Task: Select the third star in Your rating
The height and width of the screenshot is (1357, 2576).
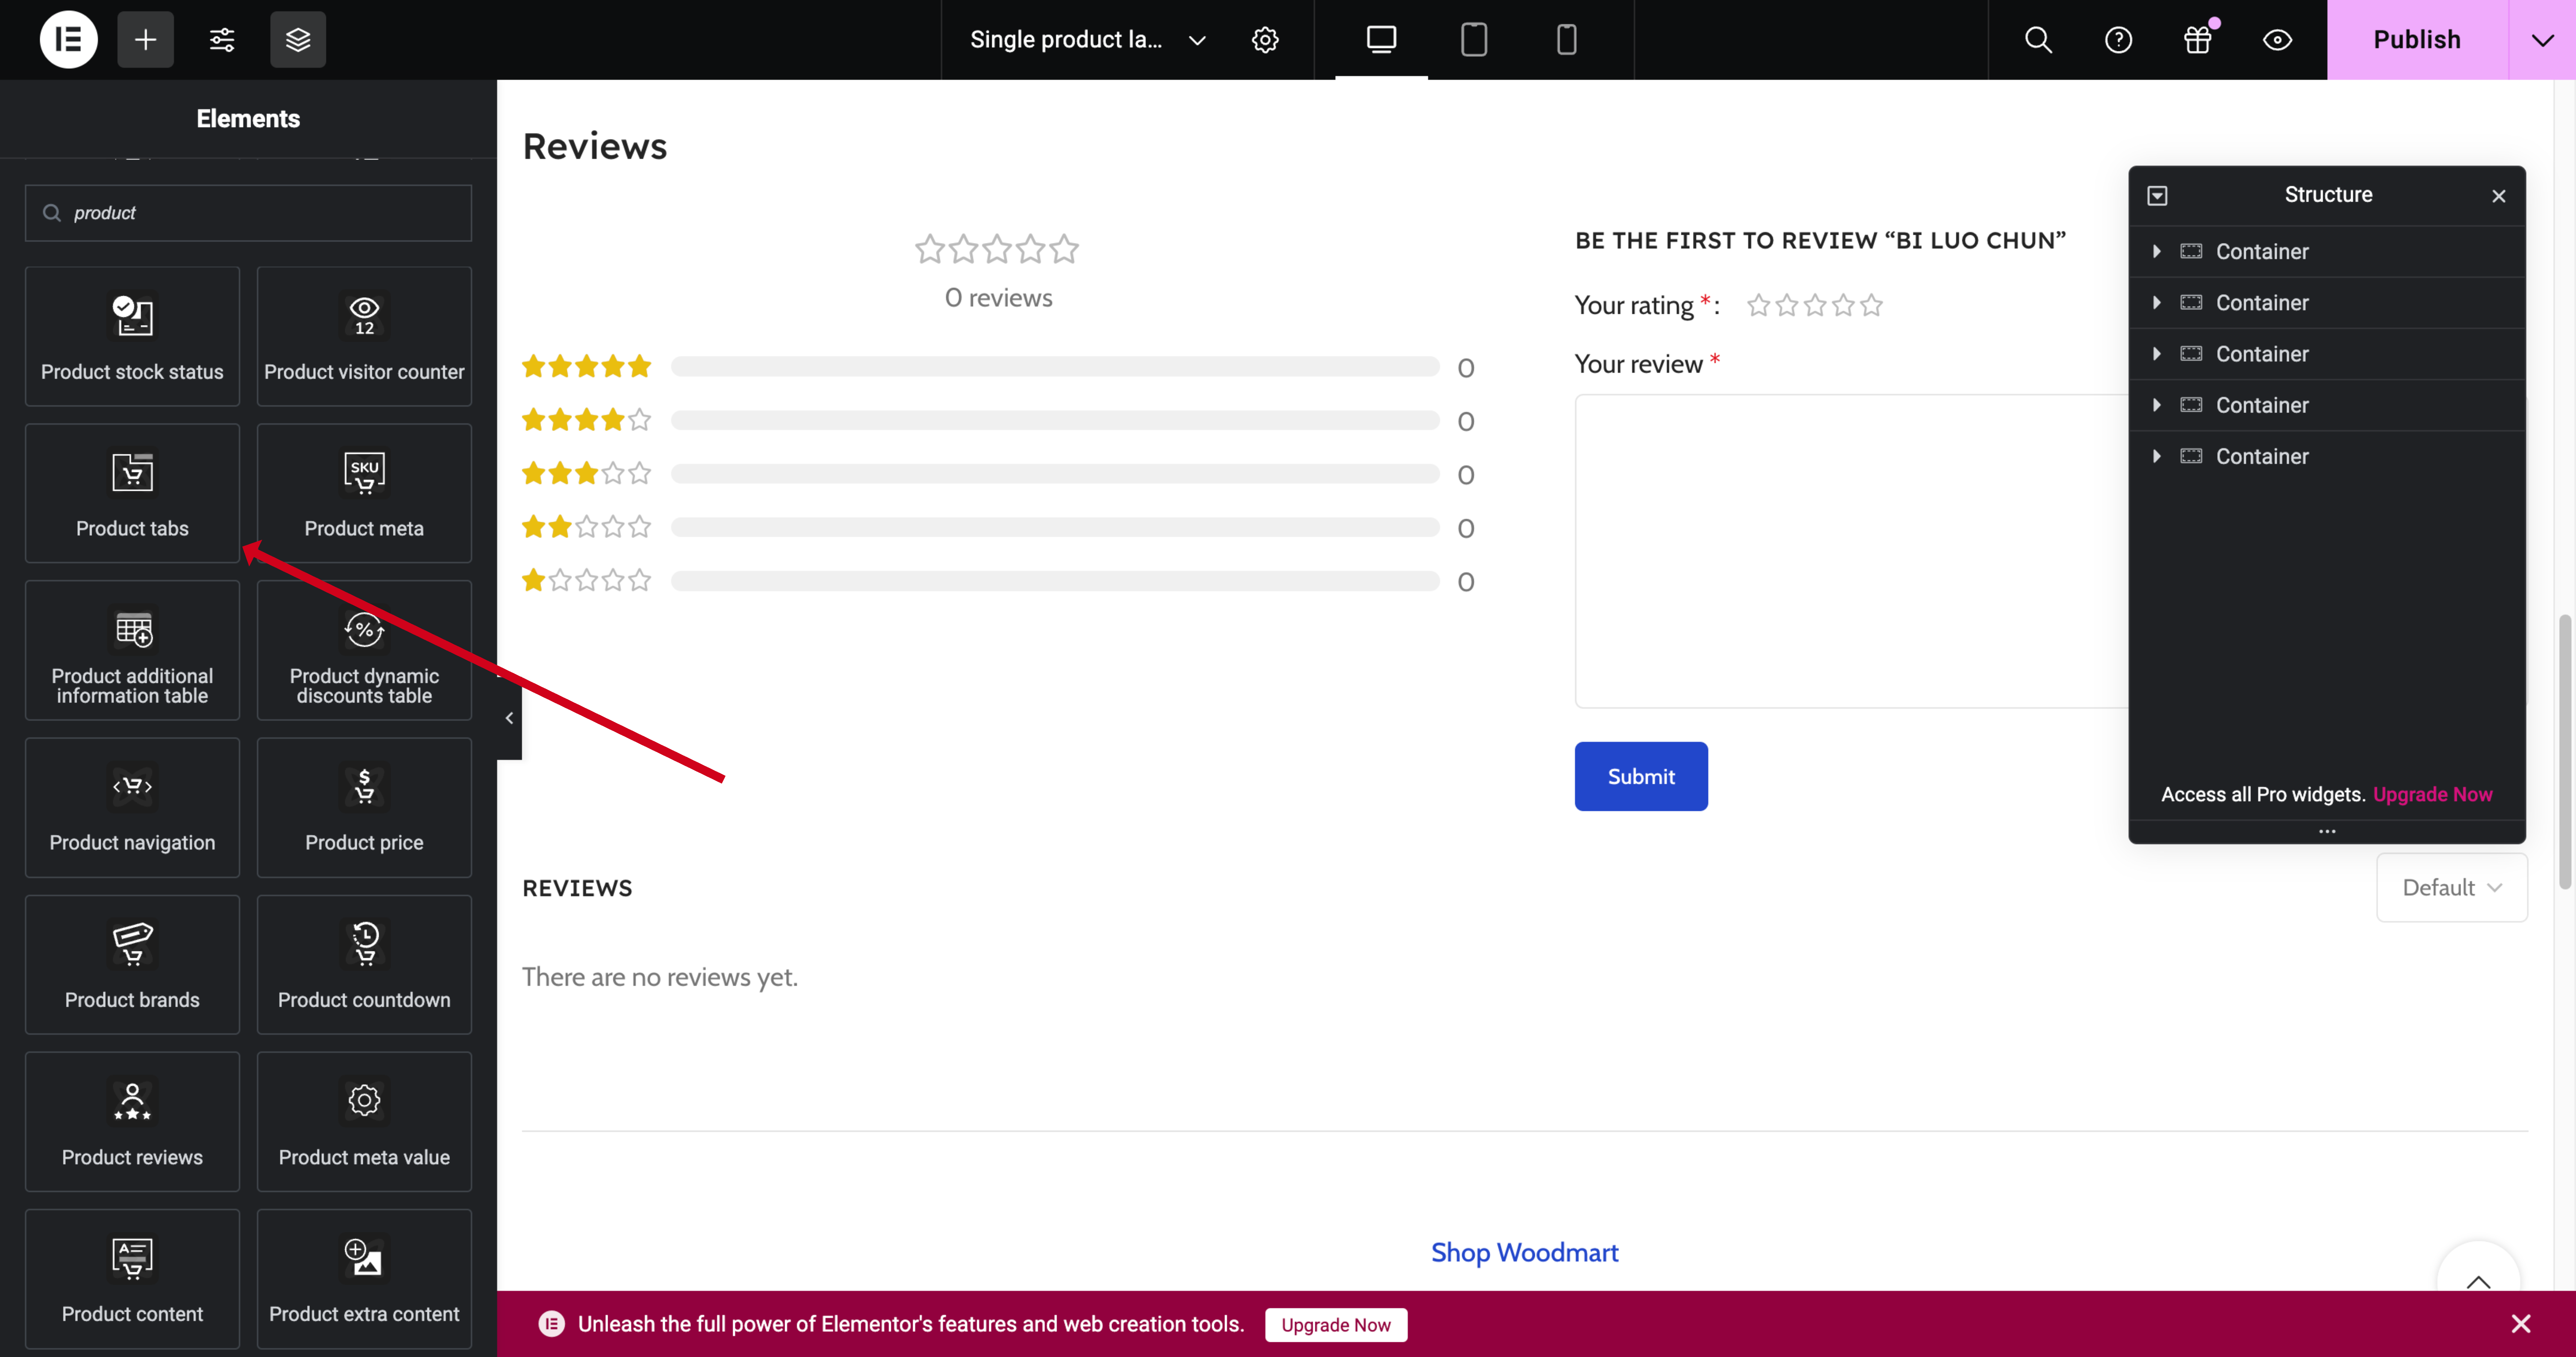Action: click(x=1815, y=305)
